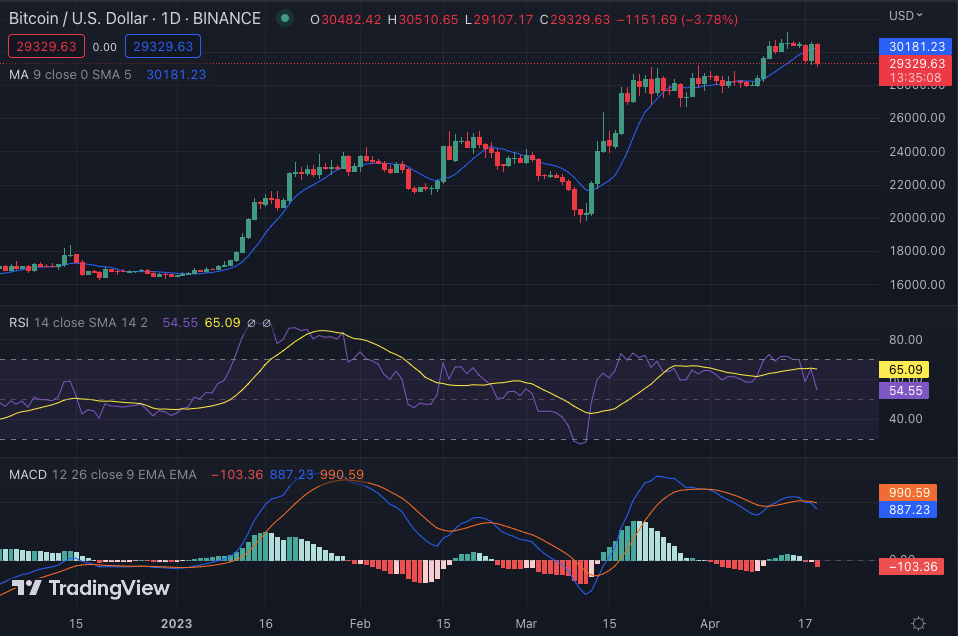
Task: Click the green market status dot
Action: point(285,18)
